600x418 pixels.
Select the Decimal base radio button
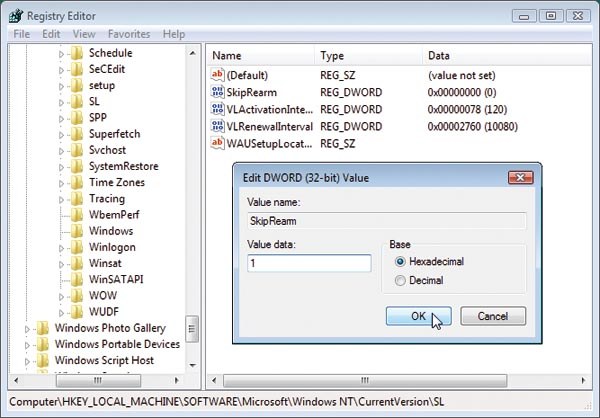(x=401, y=281)
